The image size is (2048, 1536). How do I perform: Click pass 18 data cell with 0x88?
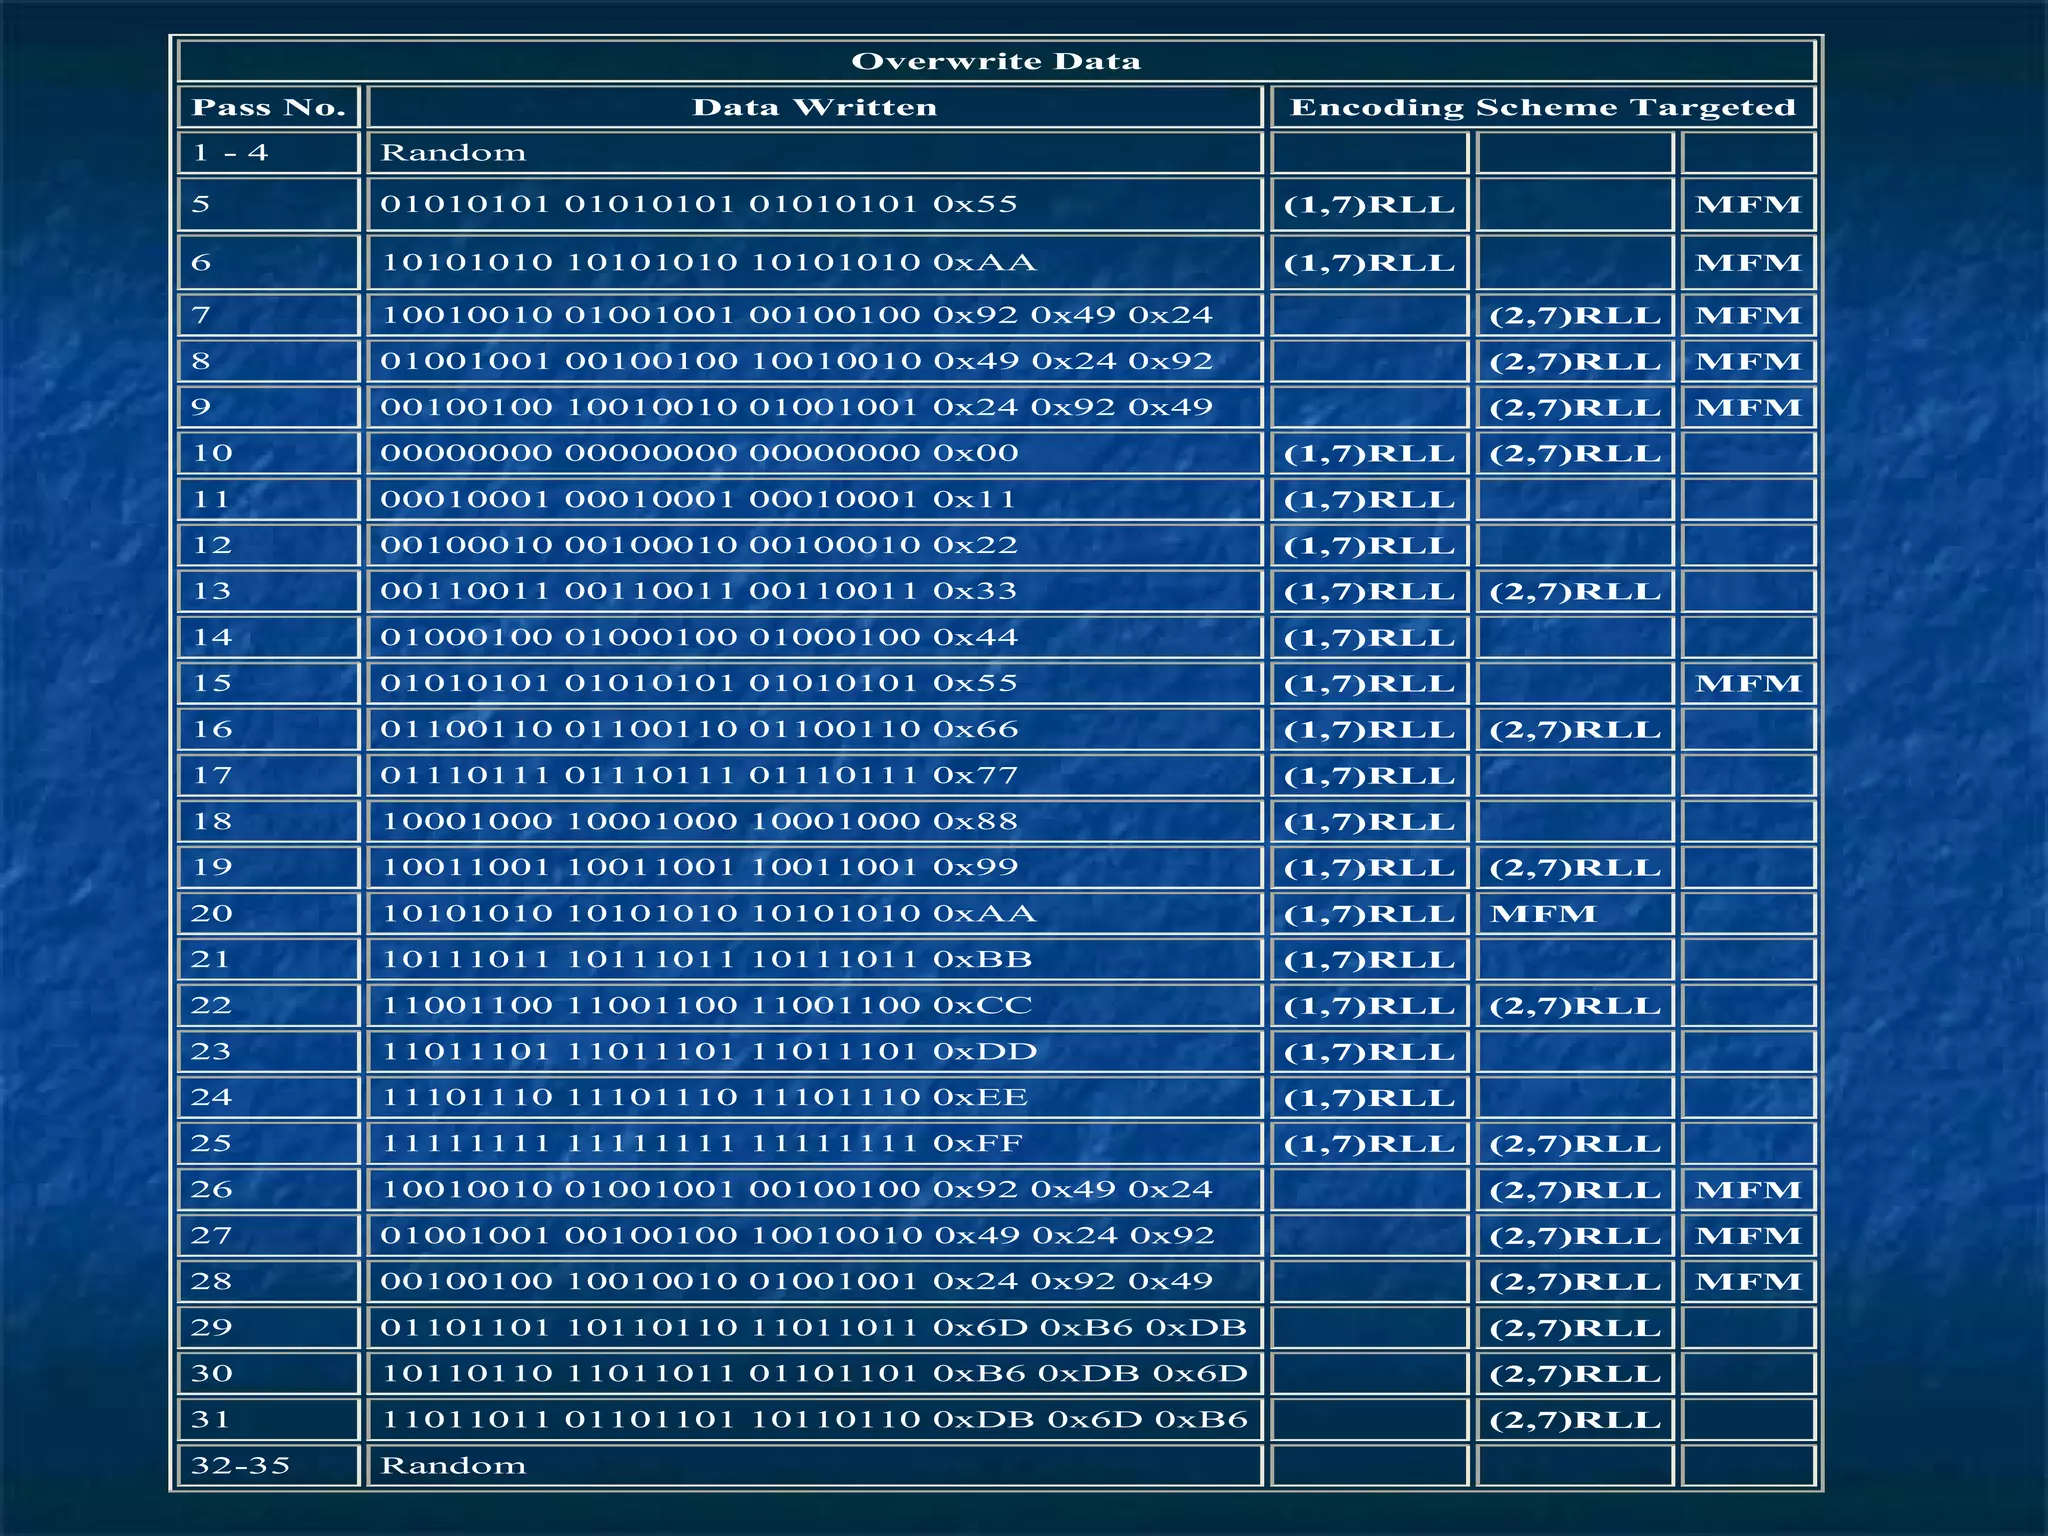815,821
